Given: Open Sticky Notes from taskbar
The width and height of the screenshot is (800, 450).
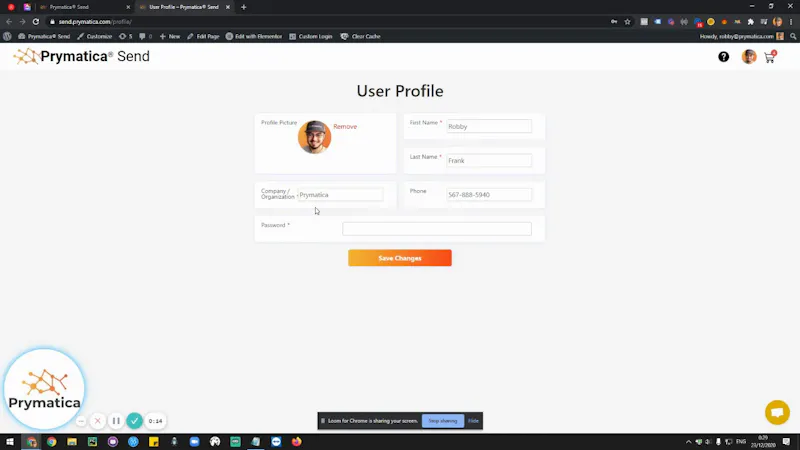Looking at the screenshot, I should coord(154,442).
